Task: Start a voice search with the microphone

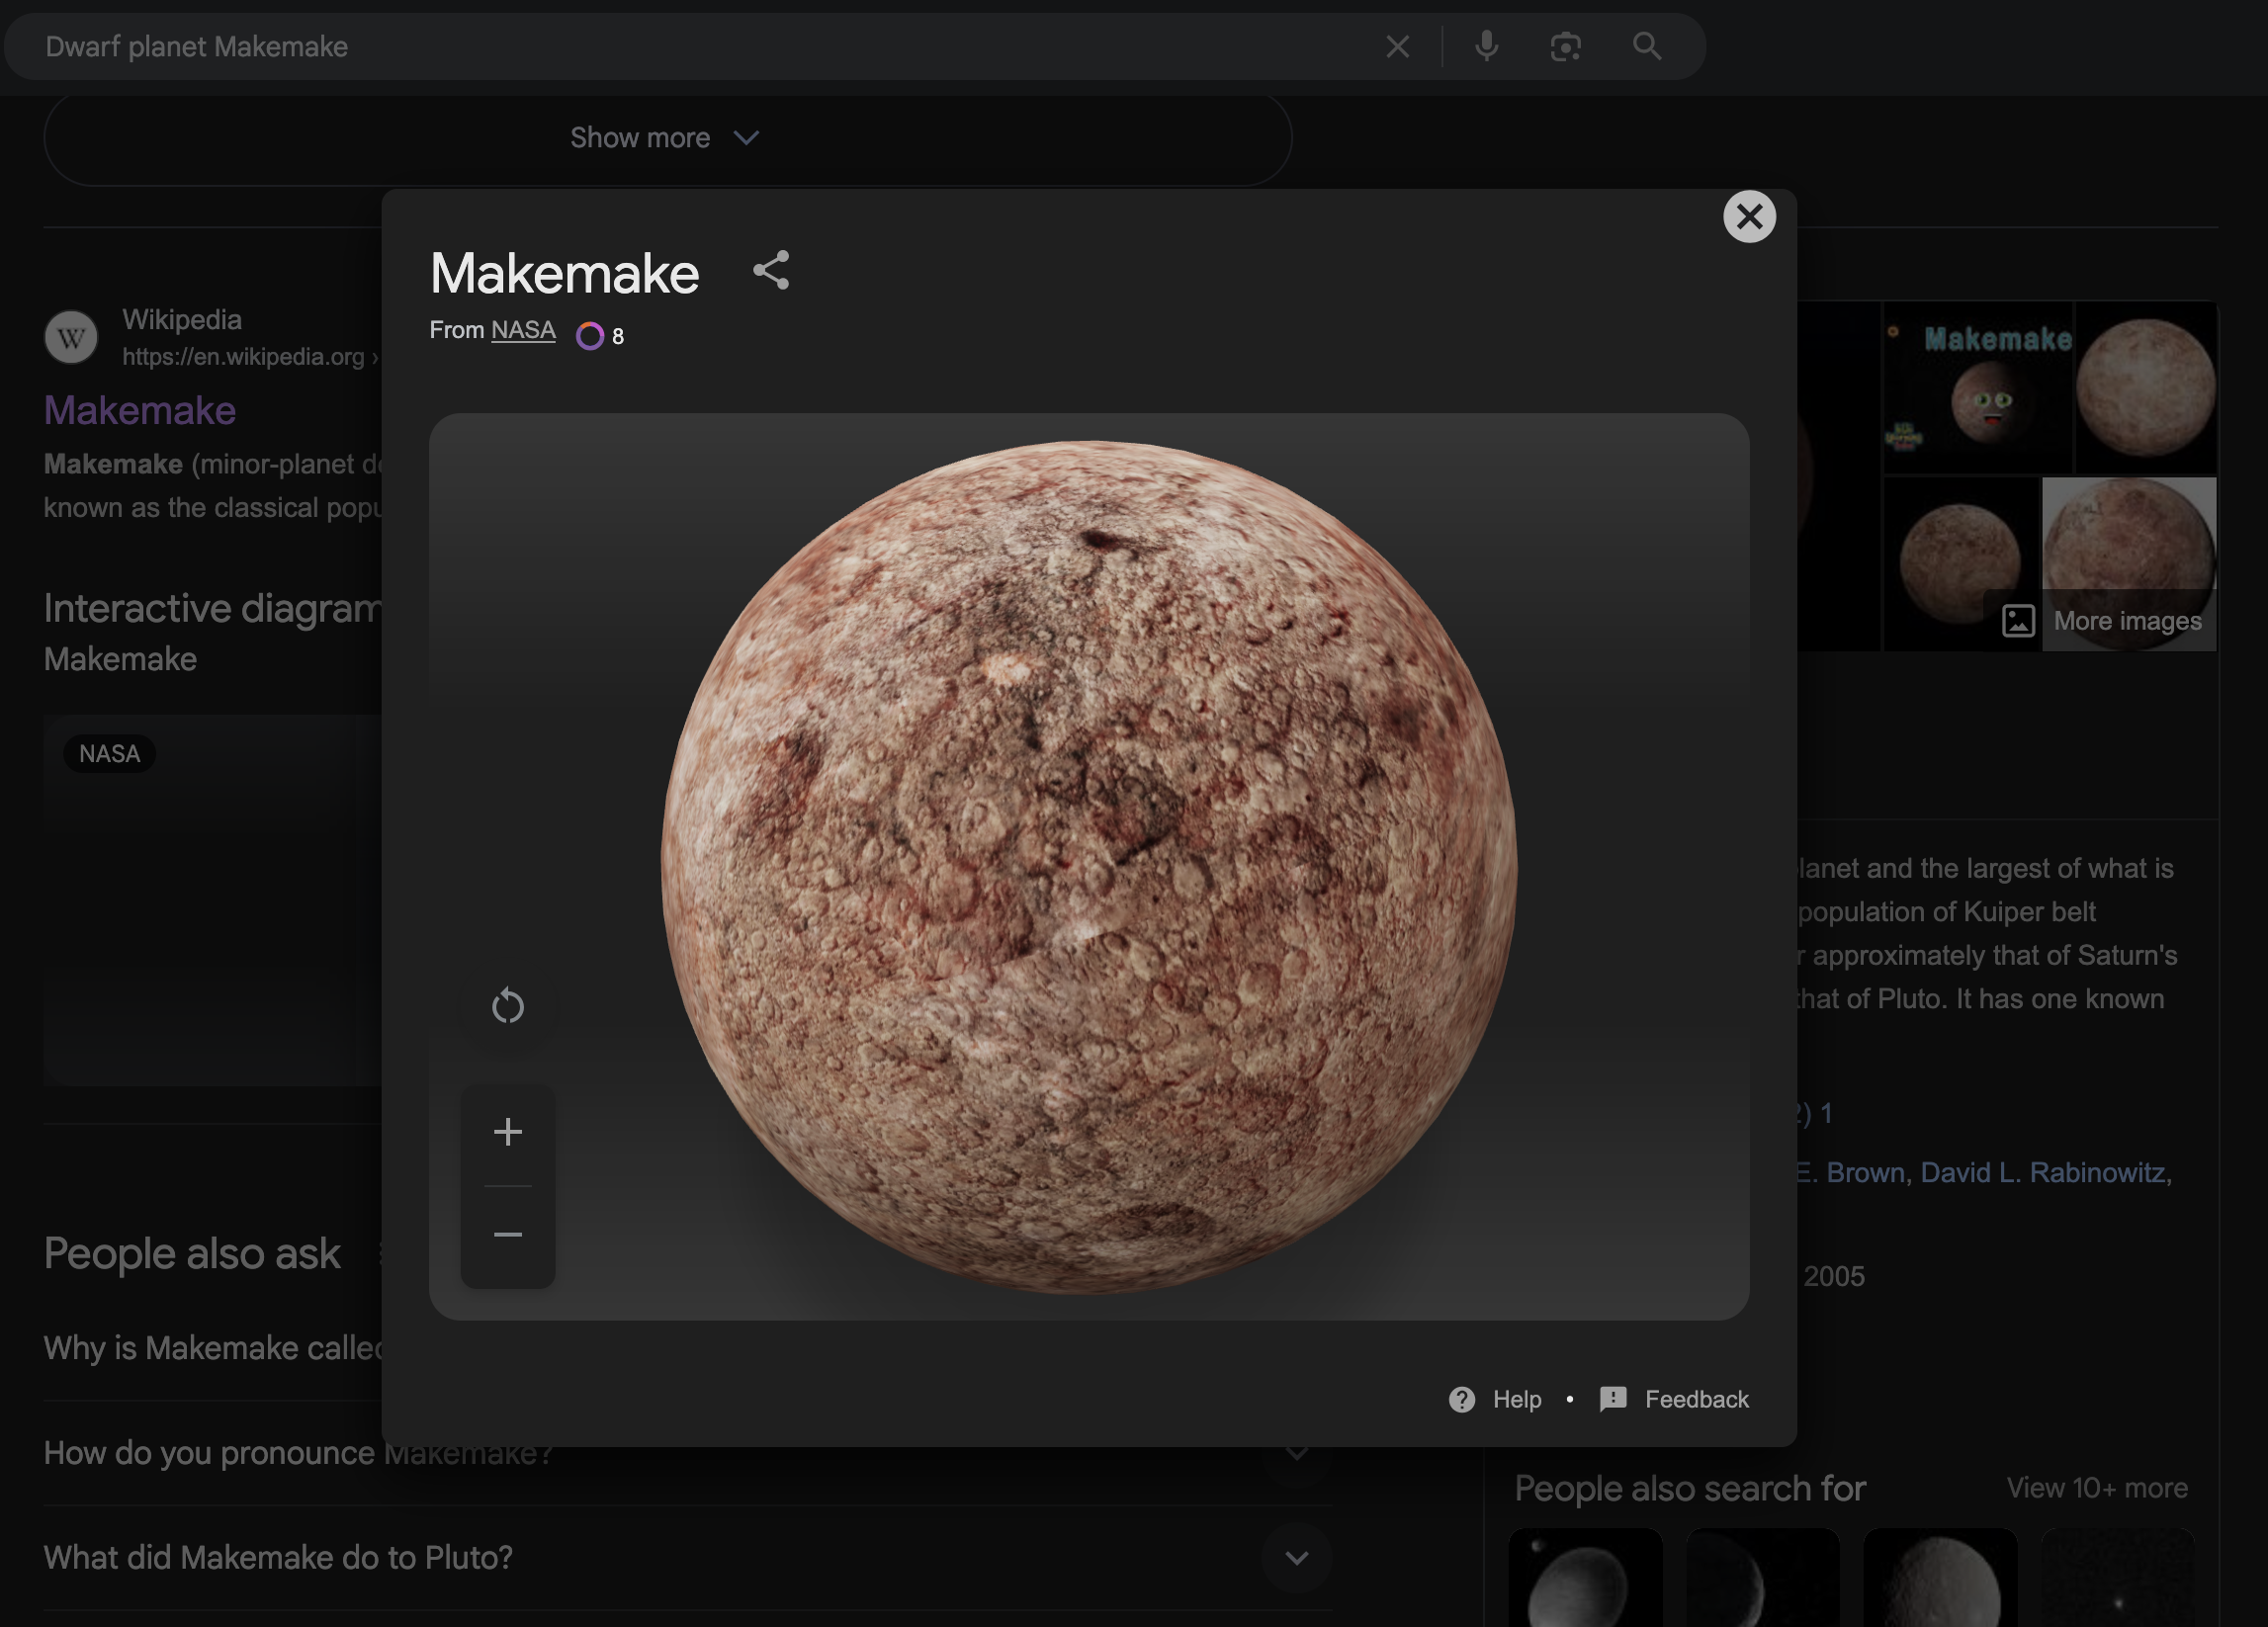Action: [1486, 46]
